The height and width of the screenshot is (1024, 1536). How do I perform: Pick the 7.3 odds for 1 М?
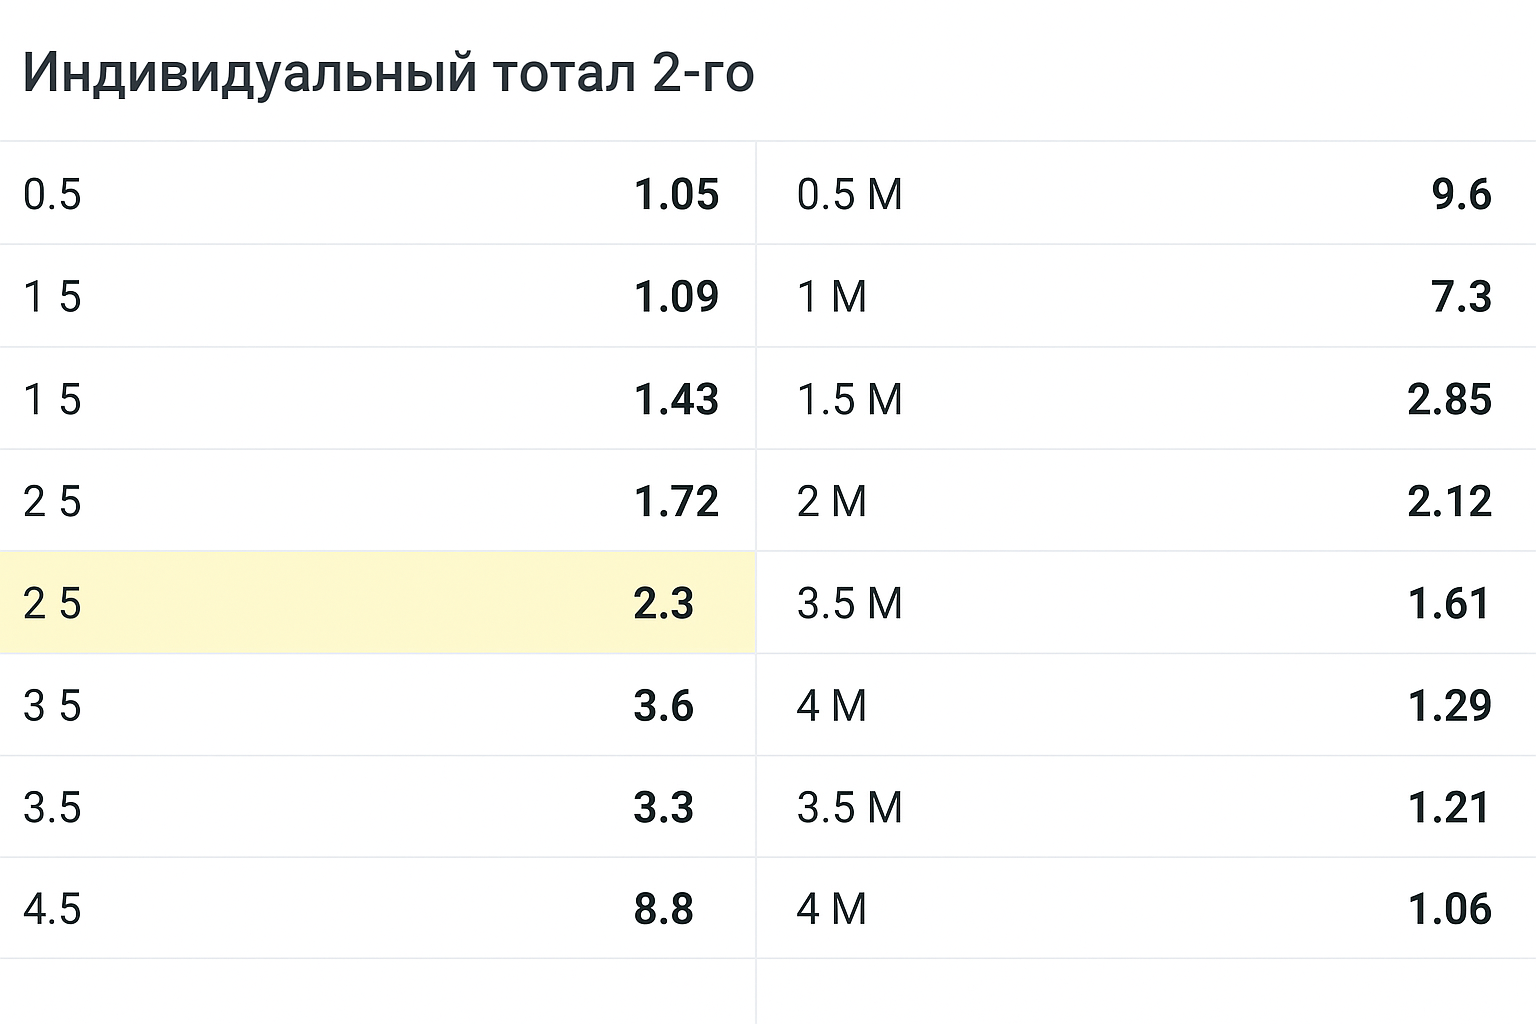point(1461,297)
